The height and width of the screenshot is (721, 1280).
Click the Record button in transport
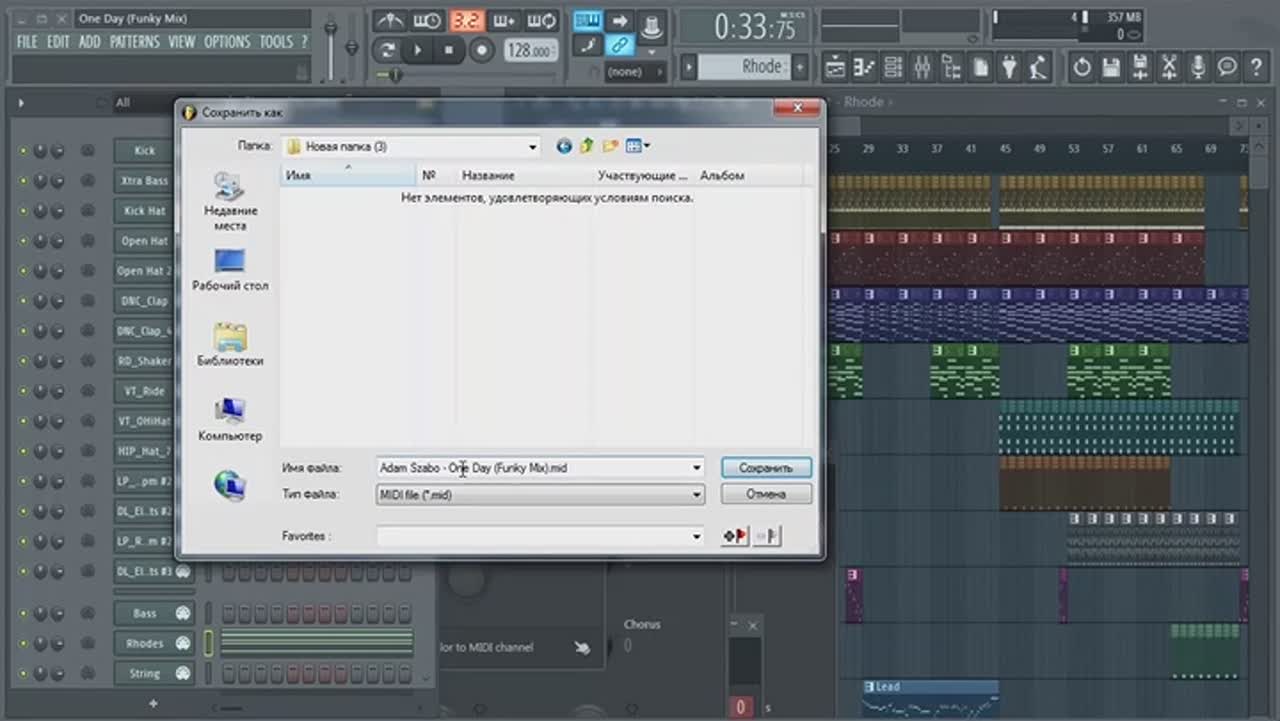click(x=482, y=50)
